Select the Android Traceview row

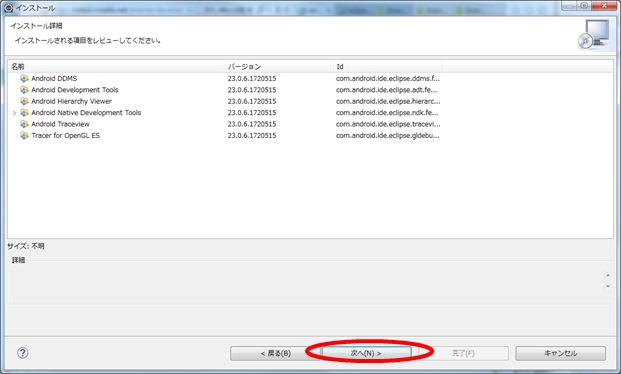pyautogui.click(x=310, y=124)
